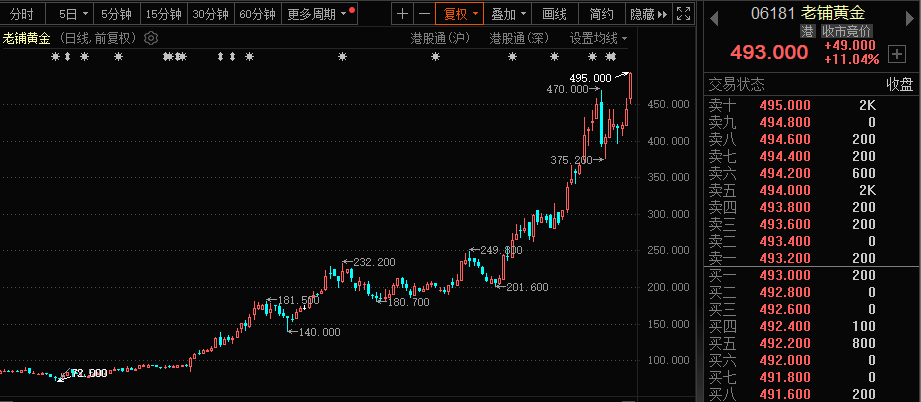Image resolution: width=921 pixels, height=402 pixels.
Task: Open the 复权 dropdown
Action: (x=461, y=14)
